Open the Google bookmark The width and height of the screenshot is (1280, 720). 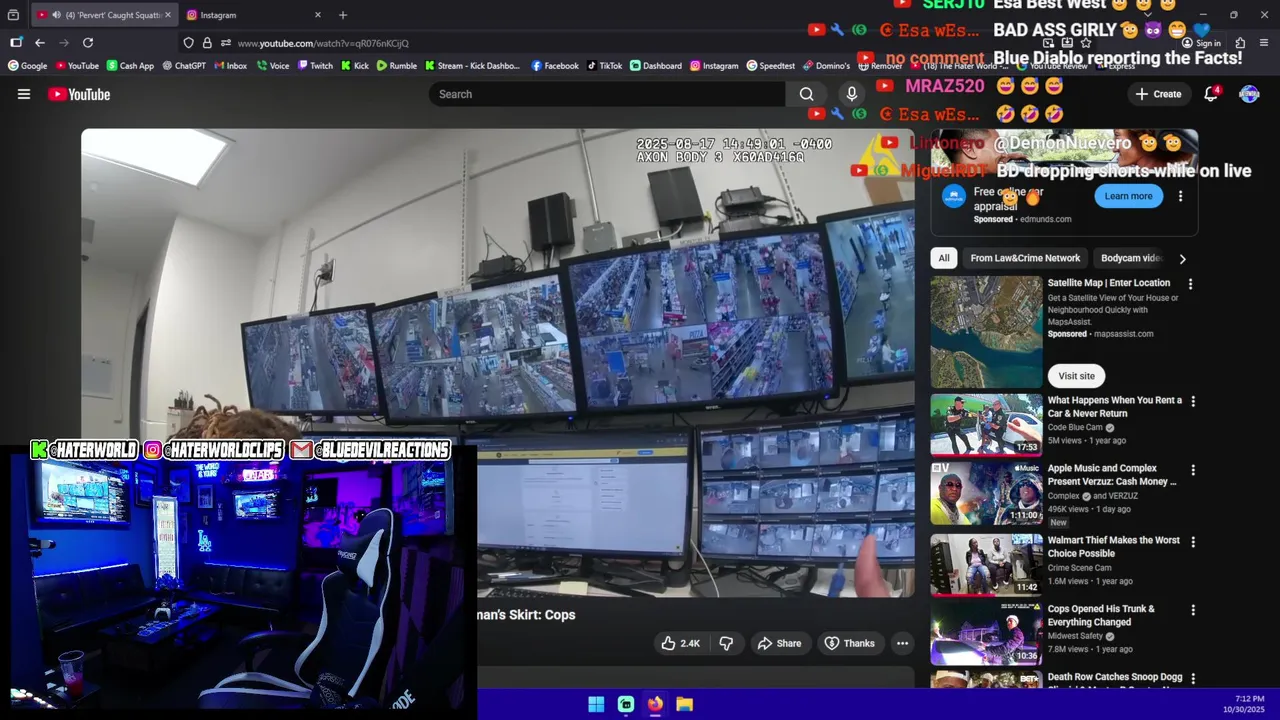pos(28,66)
